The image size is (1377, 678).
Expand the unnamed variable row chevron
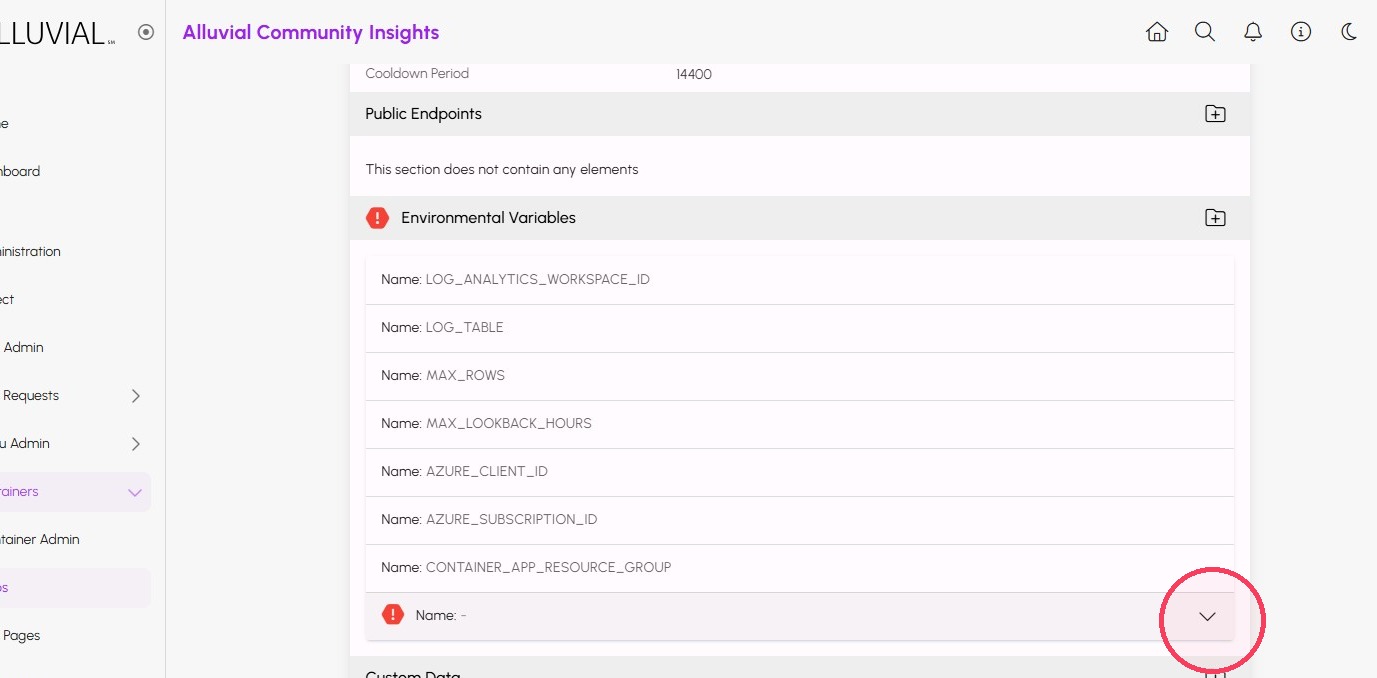[1208, 616]
